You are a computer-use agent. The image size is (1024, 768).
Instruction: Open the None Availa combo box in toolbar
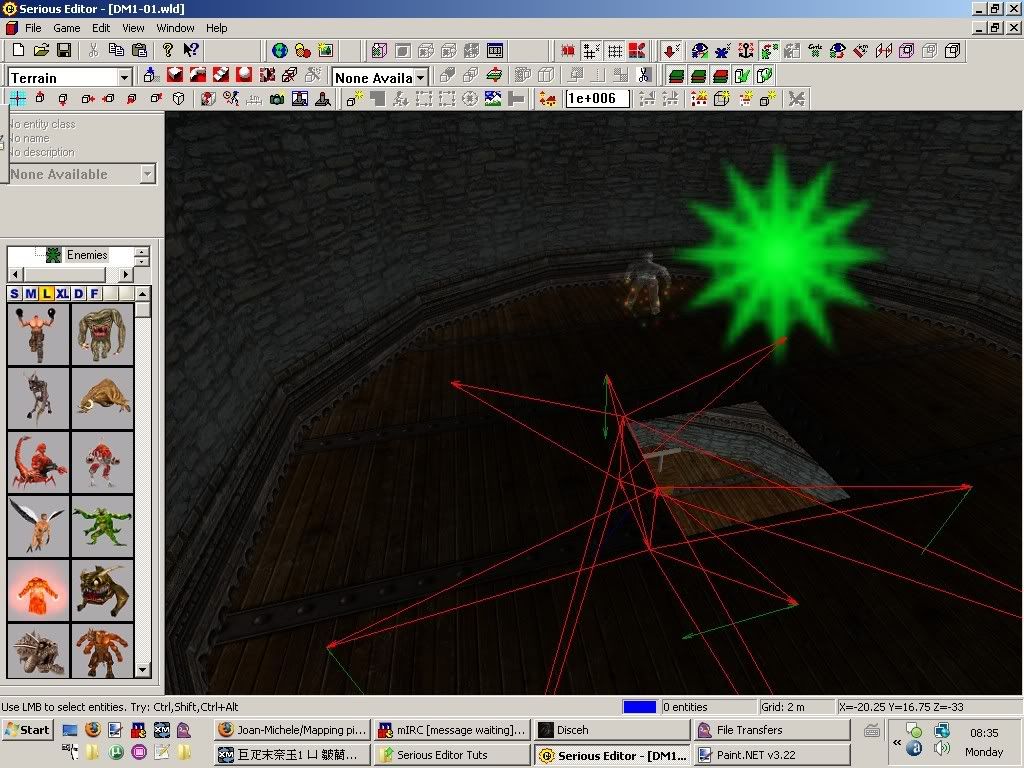point(421,78)
